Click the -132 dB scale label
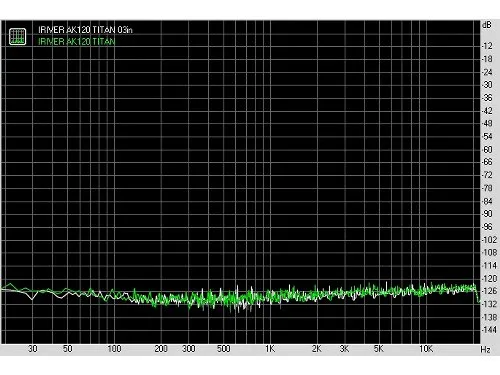This screenshot has height=375, width=500. [489, 304]
